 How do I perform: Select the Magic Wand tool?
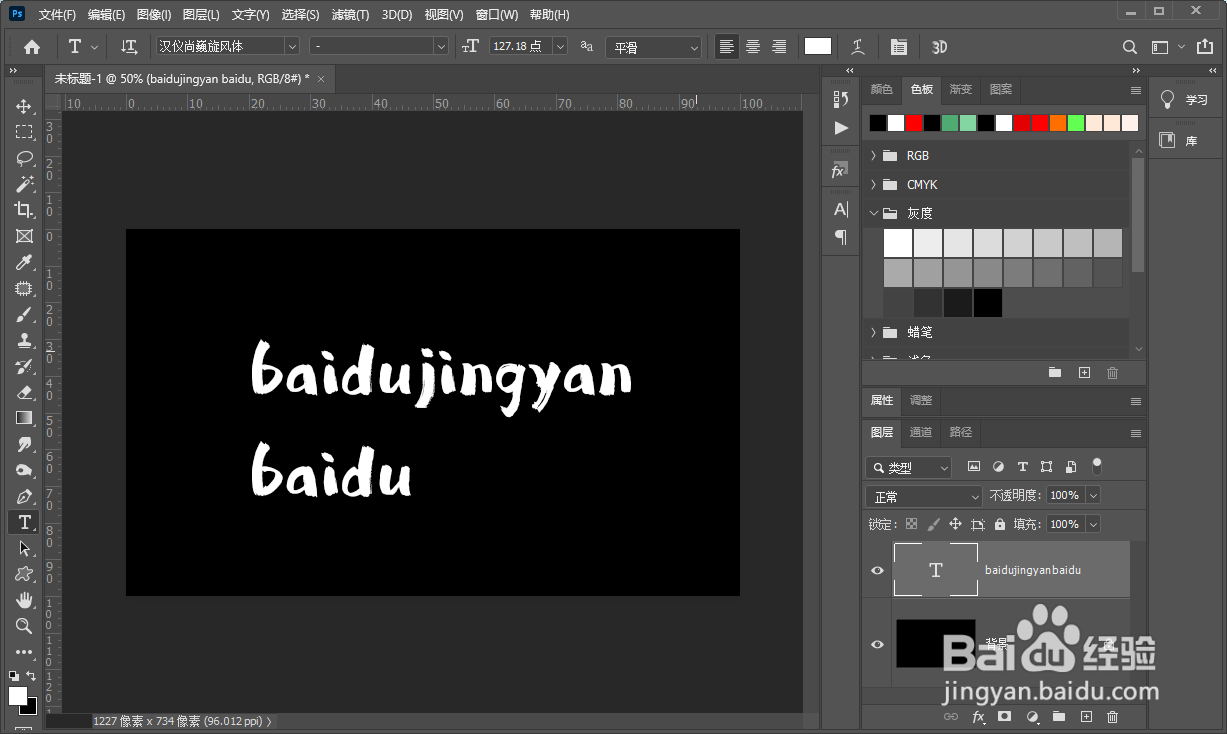click(x=24, y=184)
